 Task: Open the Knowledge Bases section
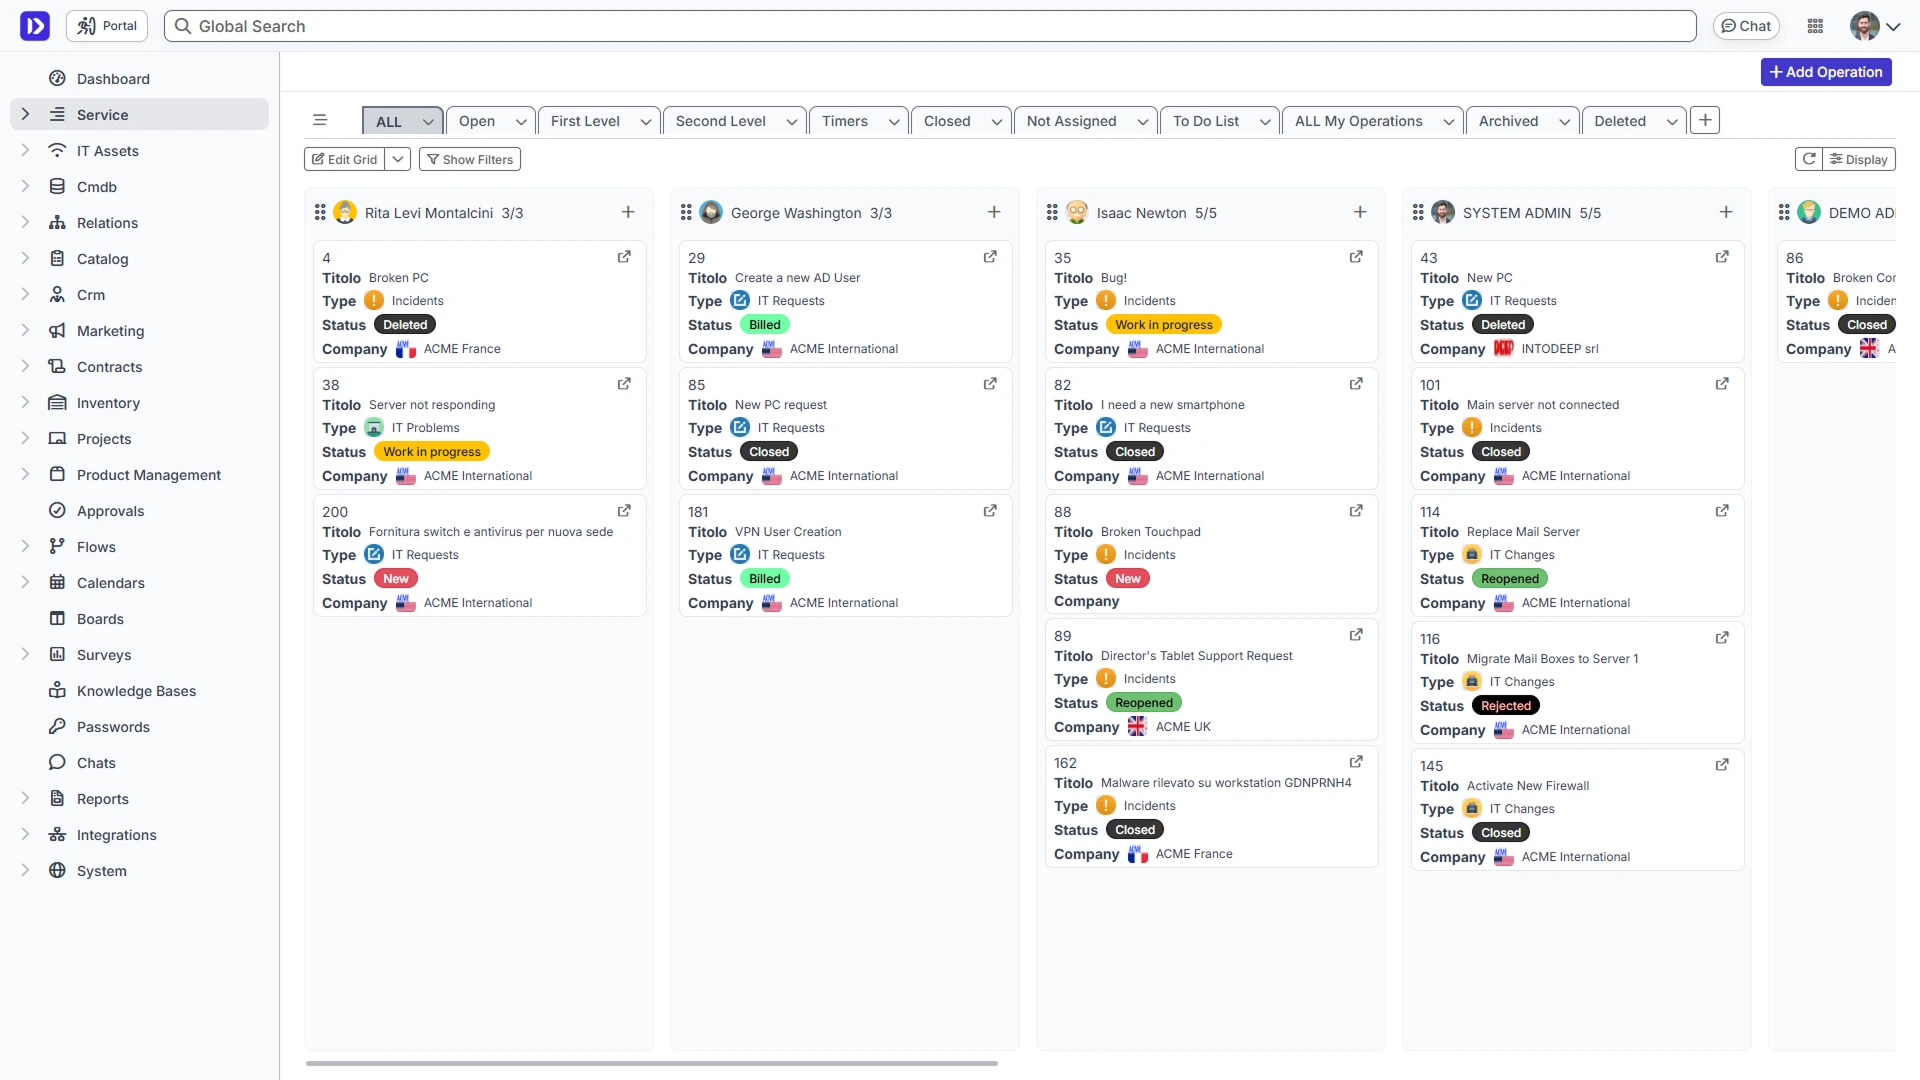pyautogui.click(x=136, y=691)
